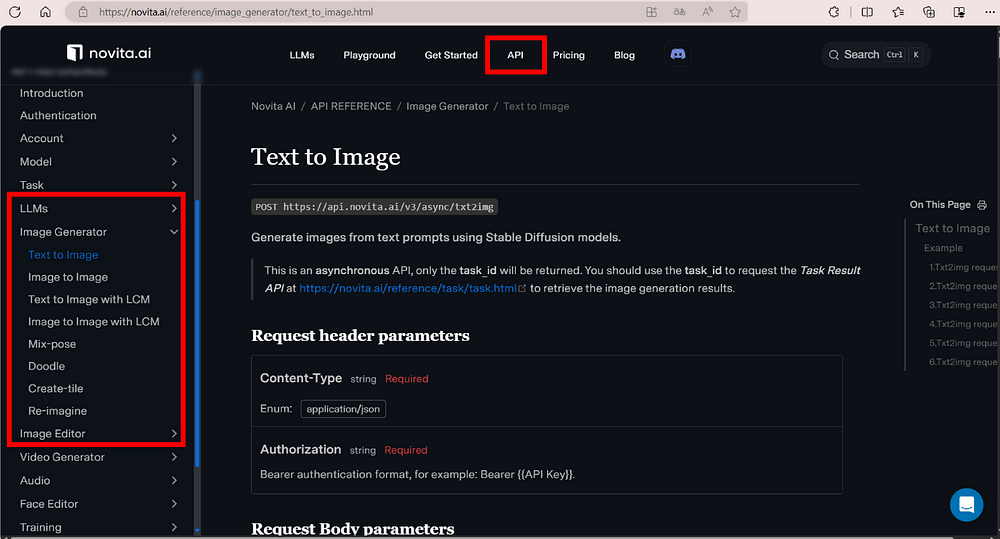
Task: Click the browser refresh icon
Action: tap(15, 12)
